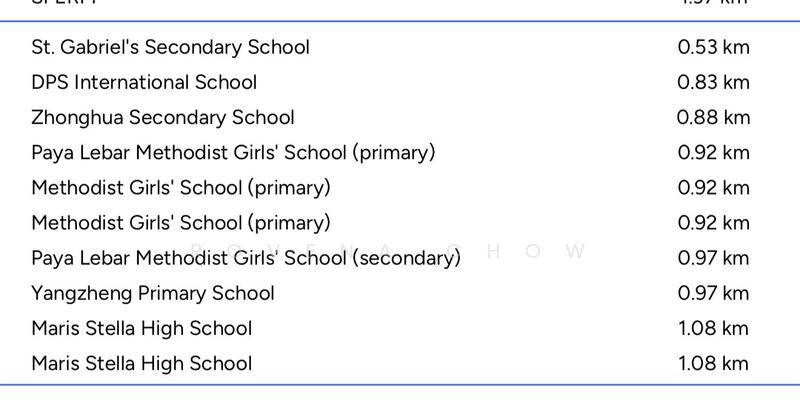Click the blue divider below the last row
The width and height of the screenshot is (800, 420).
[x=400, y=385]
